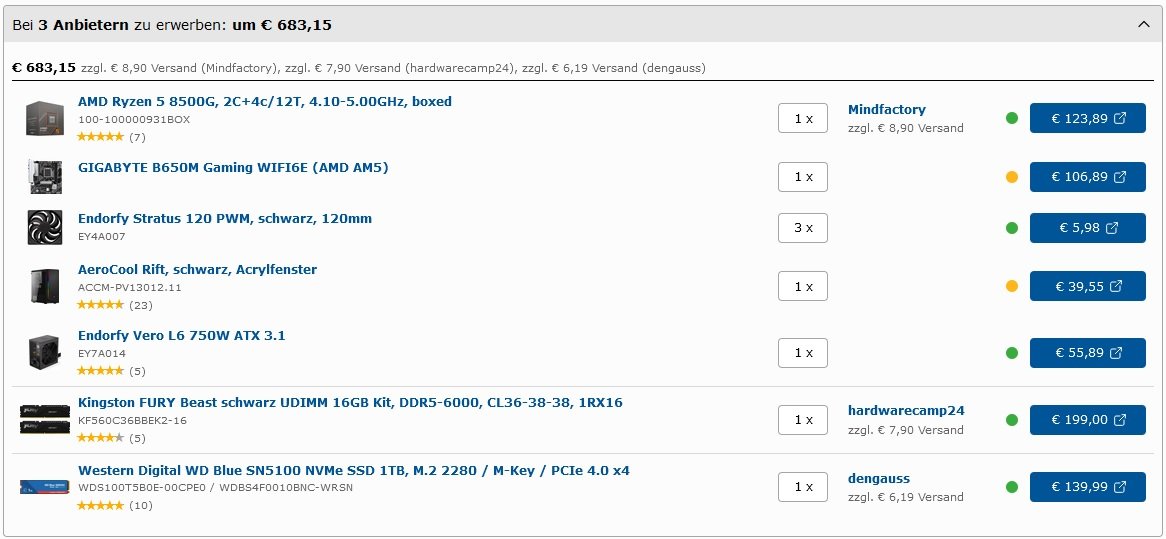Click star rating (5) of Endorfy Vero L6
Image resolution: width=1166 pixels, height=539 pixels.
[112, 371]
